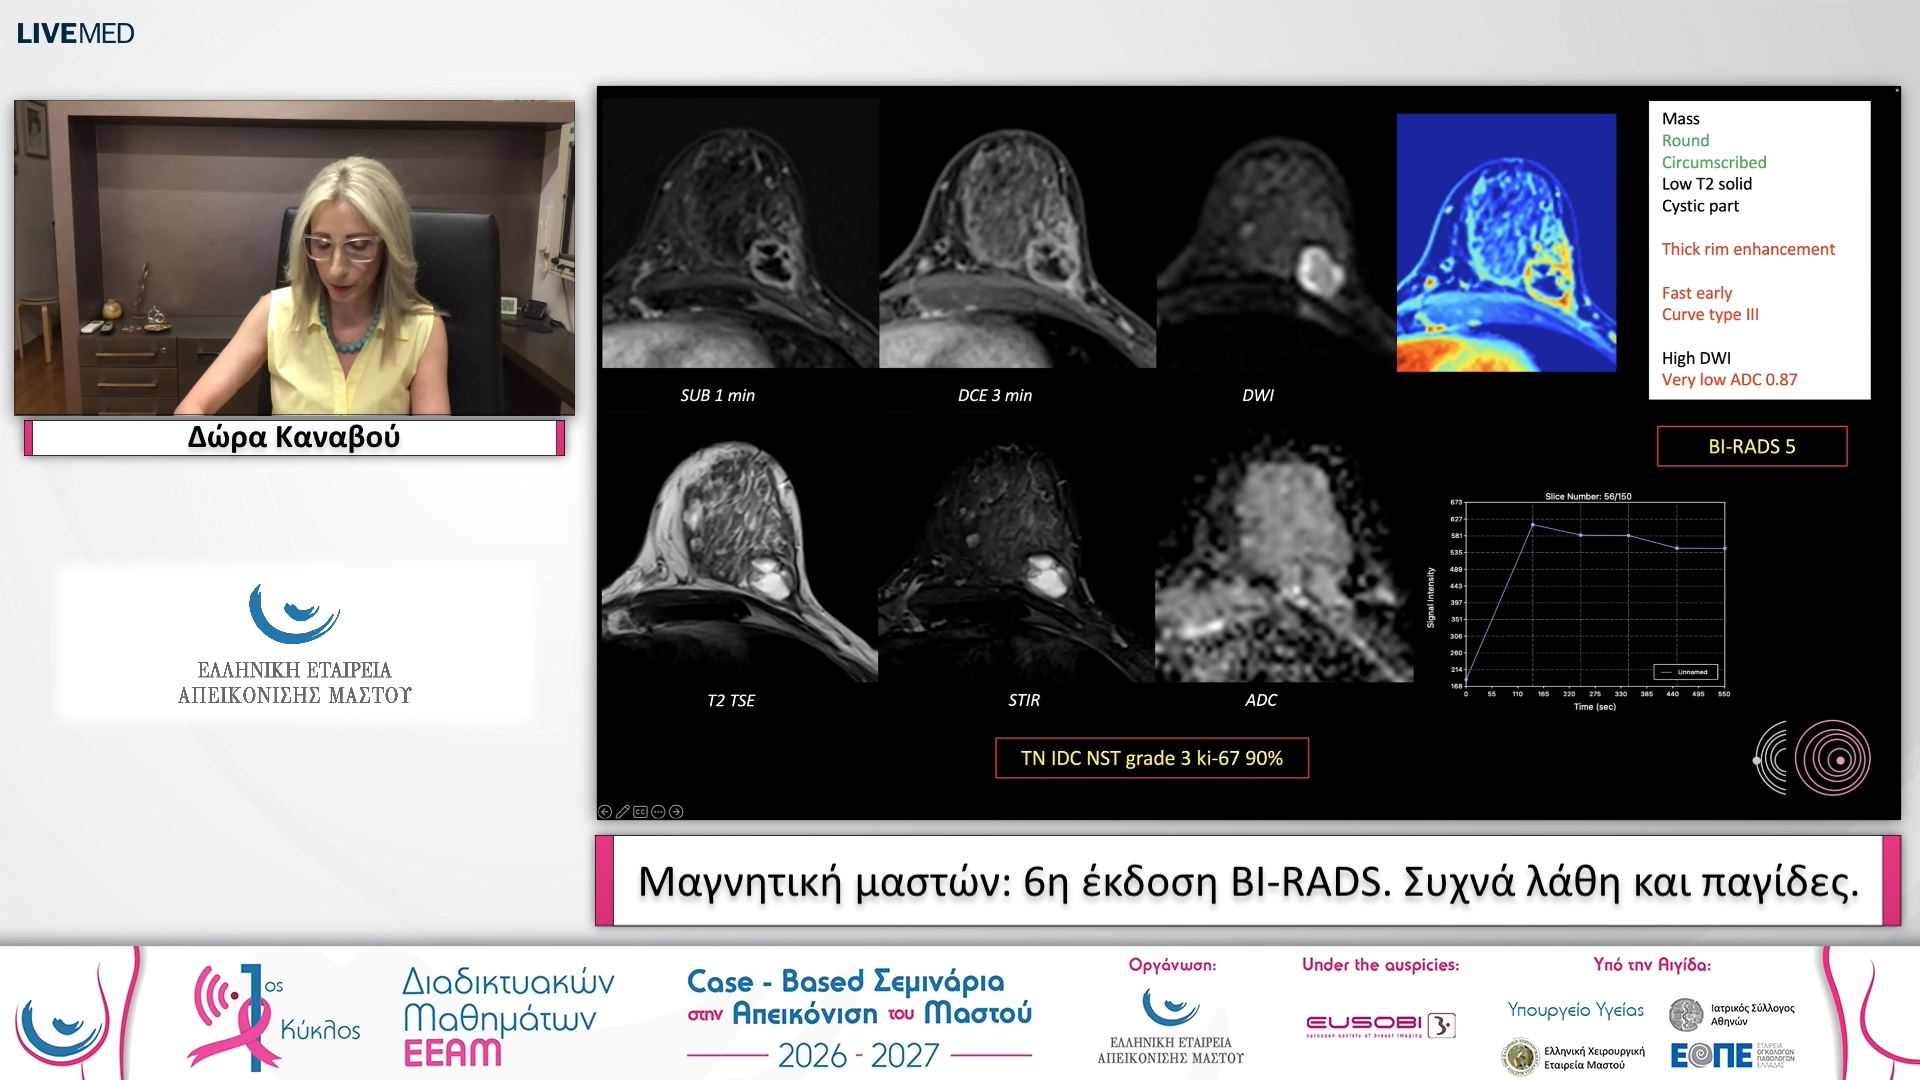The height and width of the screenshot is (1080, 1920).
Task: Click the '2026 - 2027' text in banner
Action: [x=859, y=1055]
